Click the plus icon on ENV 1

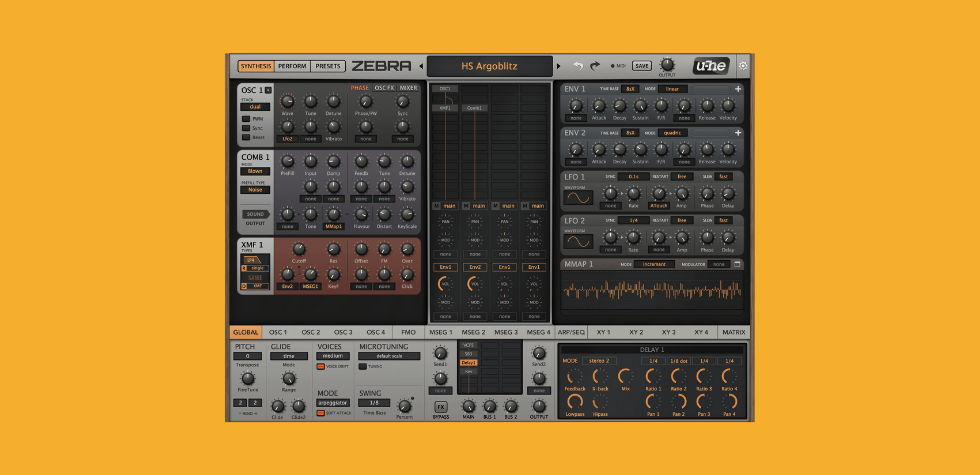point(738,89)
